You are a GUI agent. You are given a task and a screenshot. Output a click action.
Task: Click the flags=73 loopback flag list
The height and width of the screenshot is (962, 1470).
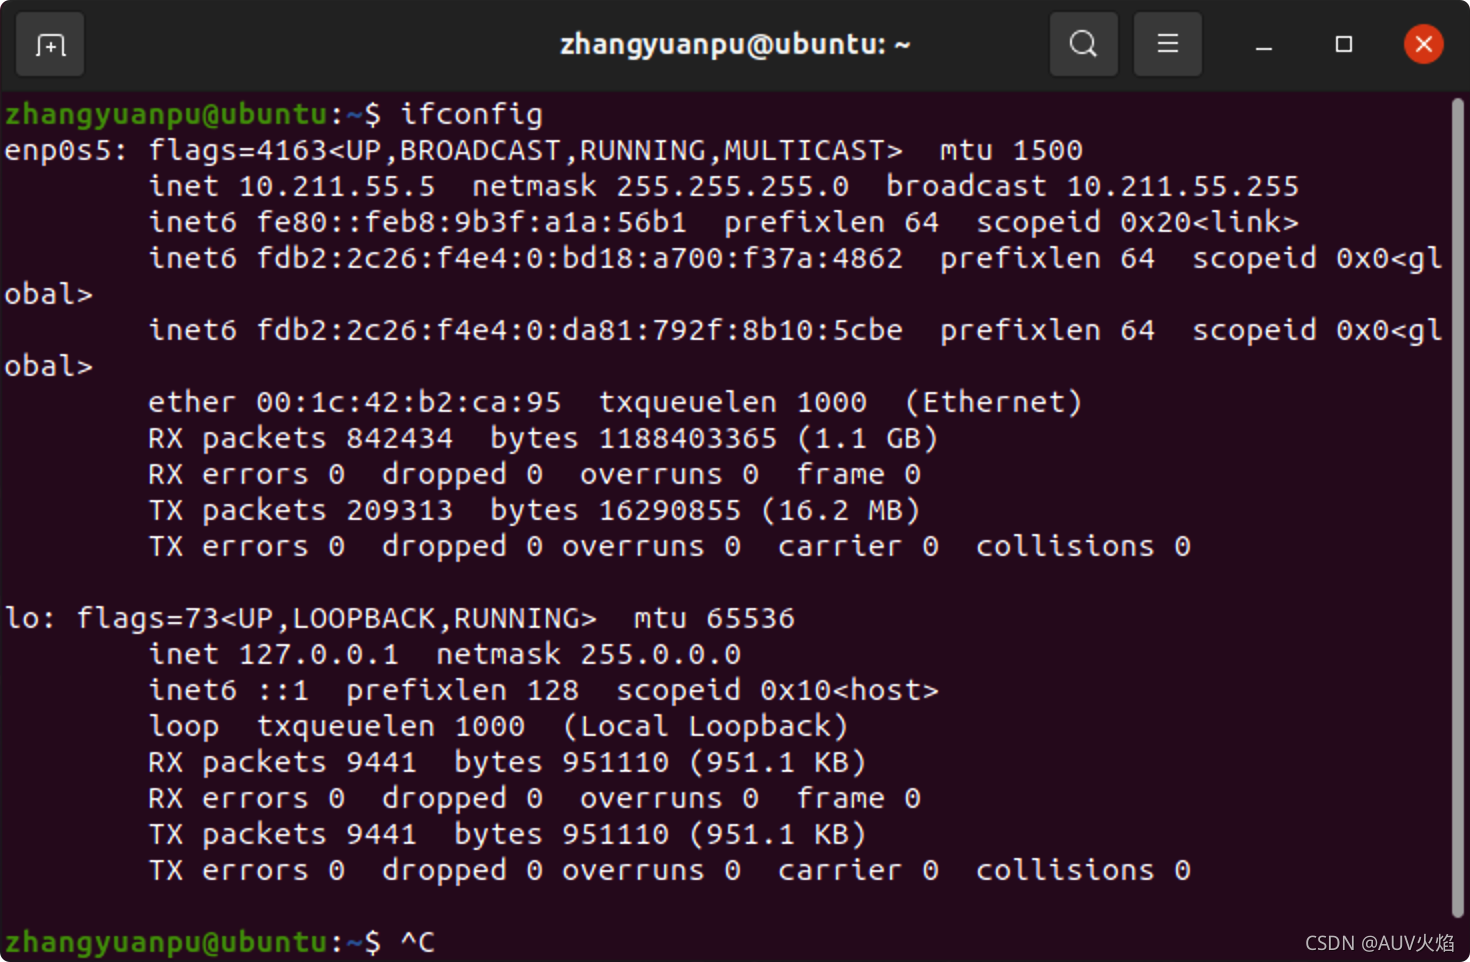point(337,618)
